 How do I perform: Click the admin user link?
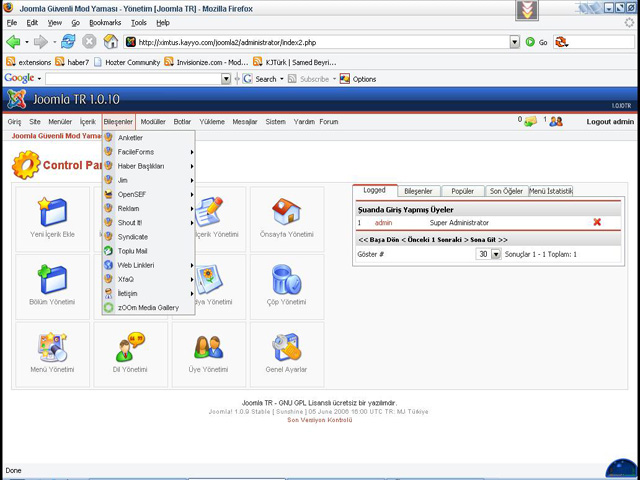[383, 222]
